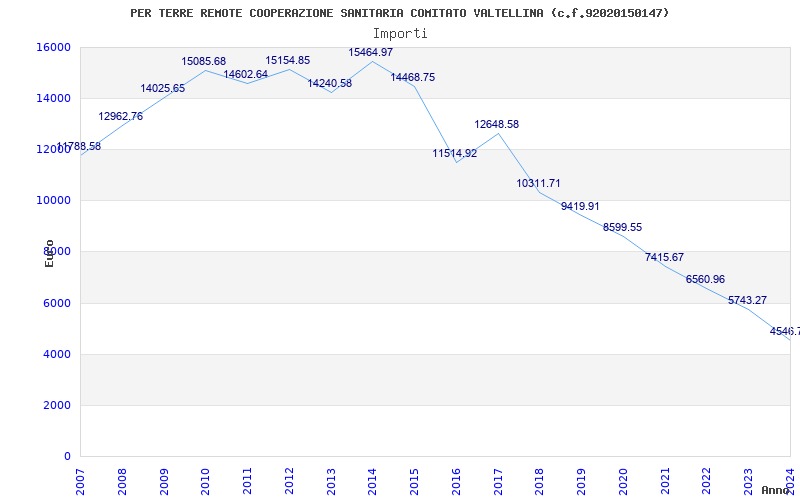Click the data label 14240.58
The image size is (800, 500).
tap(329, 84)
